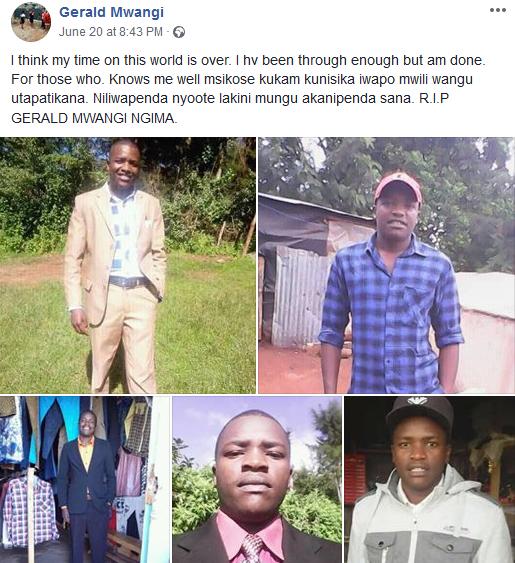
Task: Open the avatar next to the post date
Action: click(31, 22)
